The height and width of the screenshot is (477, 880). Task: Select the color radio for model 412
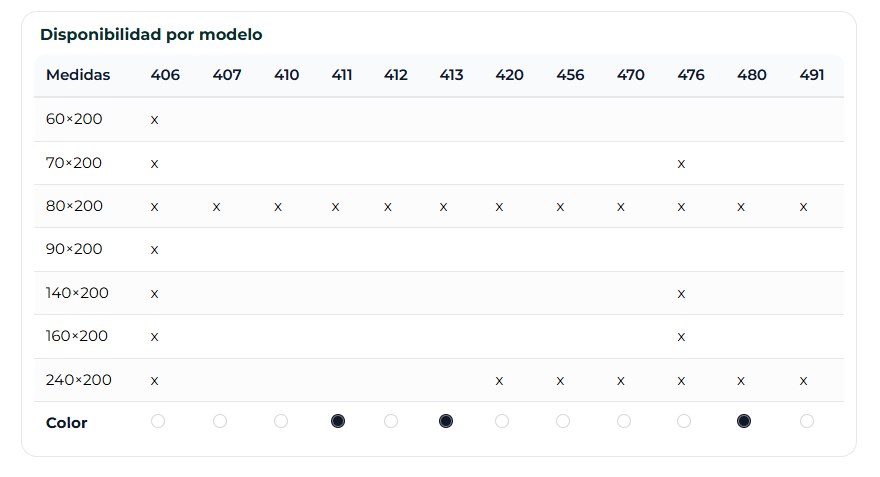tap(391, 421)
